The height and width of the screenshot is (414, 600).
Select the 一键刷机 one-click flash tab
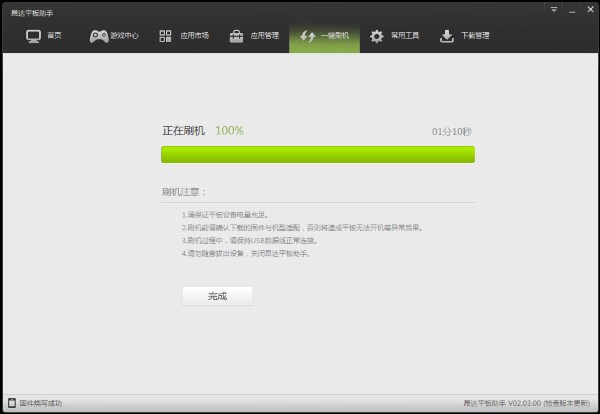[x=324, y=37]
